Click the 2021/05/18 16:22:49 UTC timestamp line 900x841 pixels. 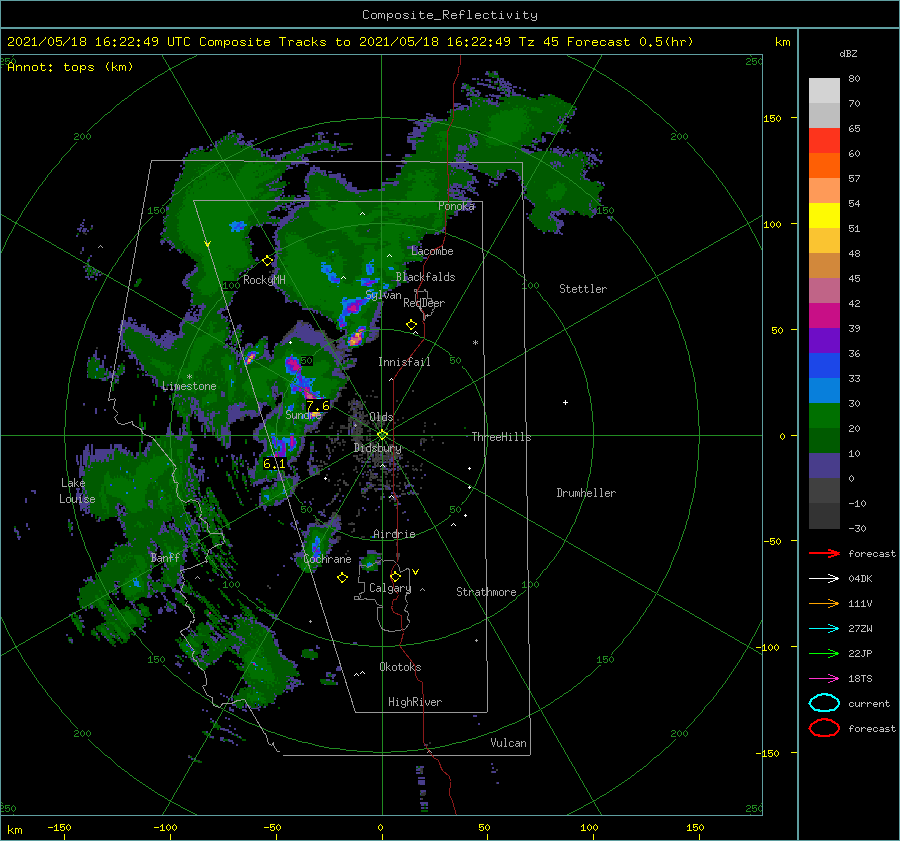pos(350,42)
